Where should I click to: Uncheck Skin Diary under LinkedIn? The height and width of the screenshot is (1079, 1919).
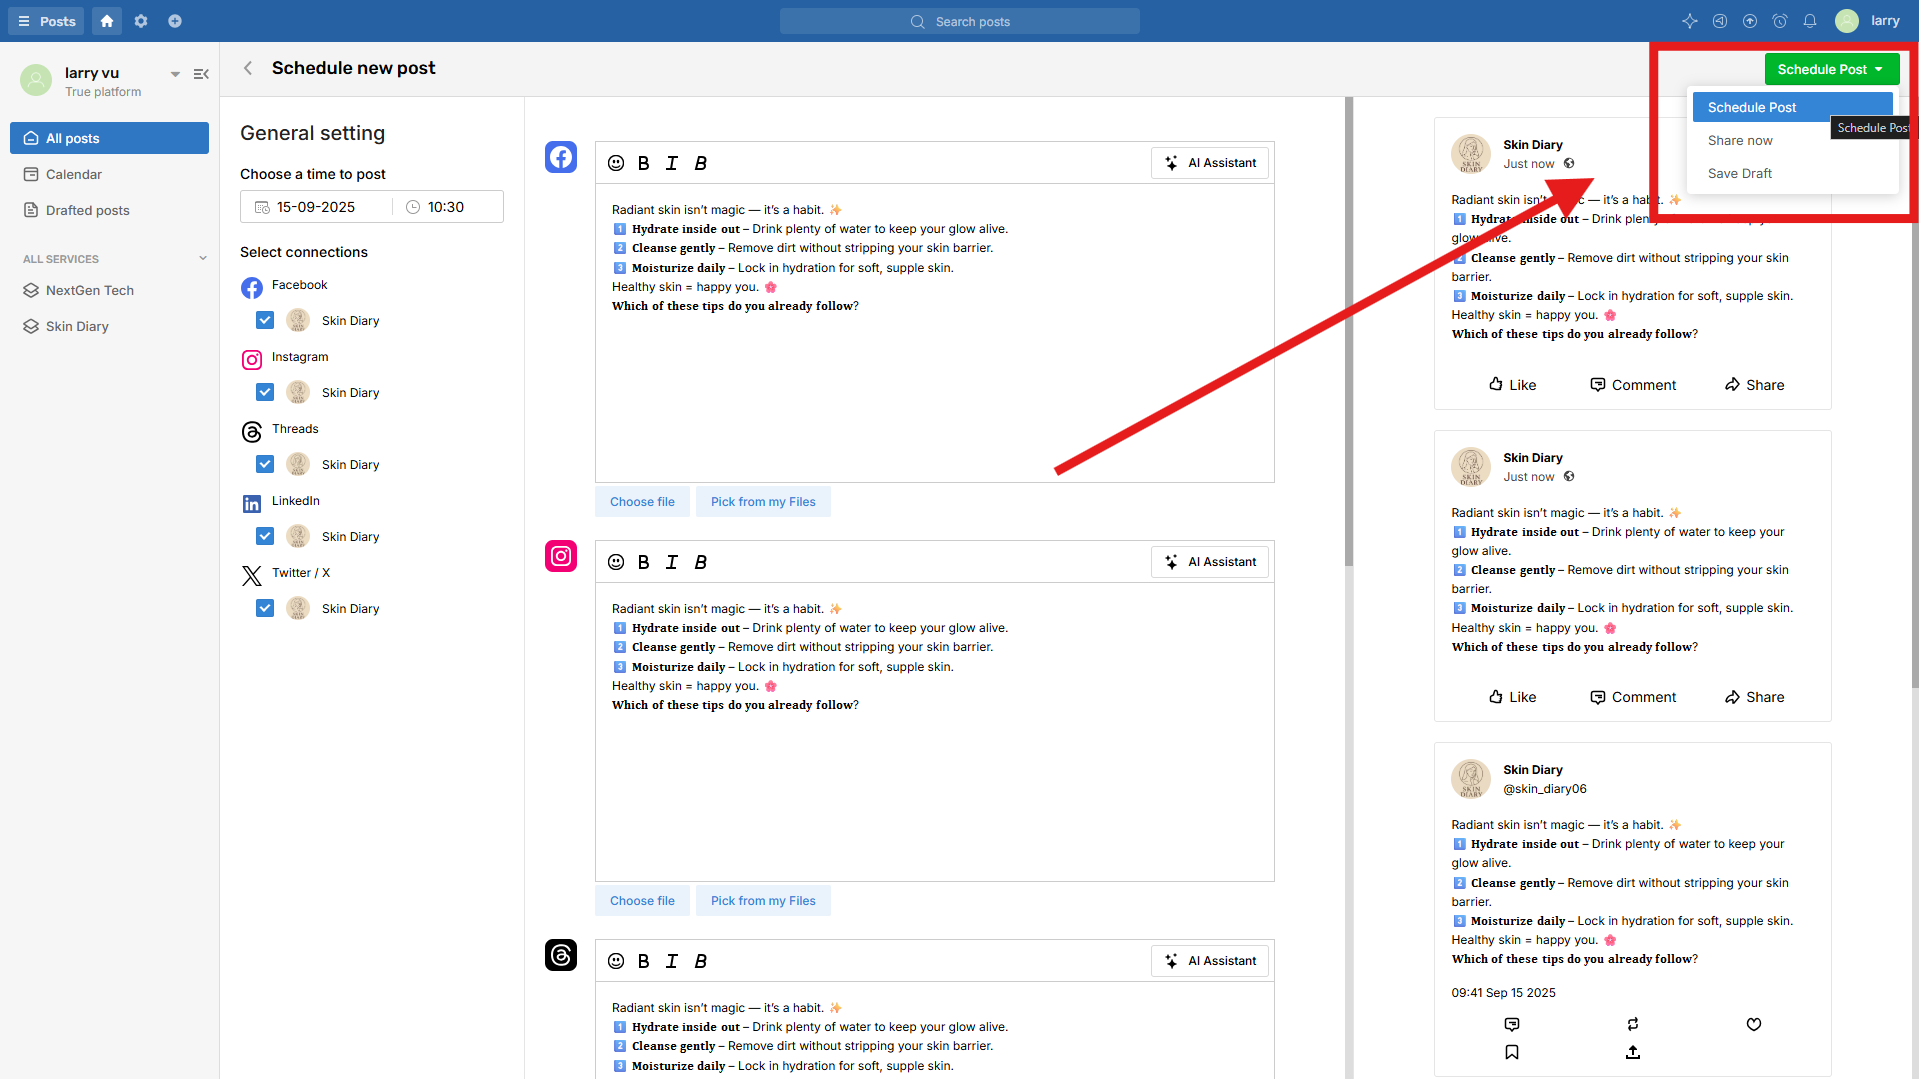(265, 536)
